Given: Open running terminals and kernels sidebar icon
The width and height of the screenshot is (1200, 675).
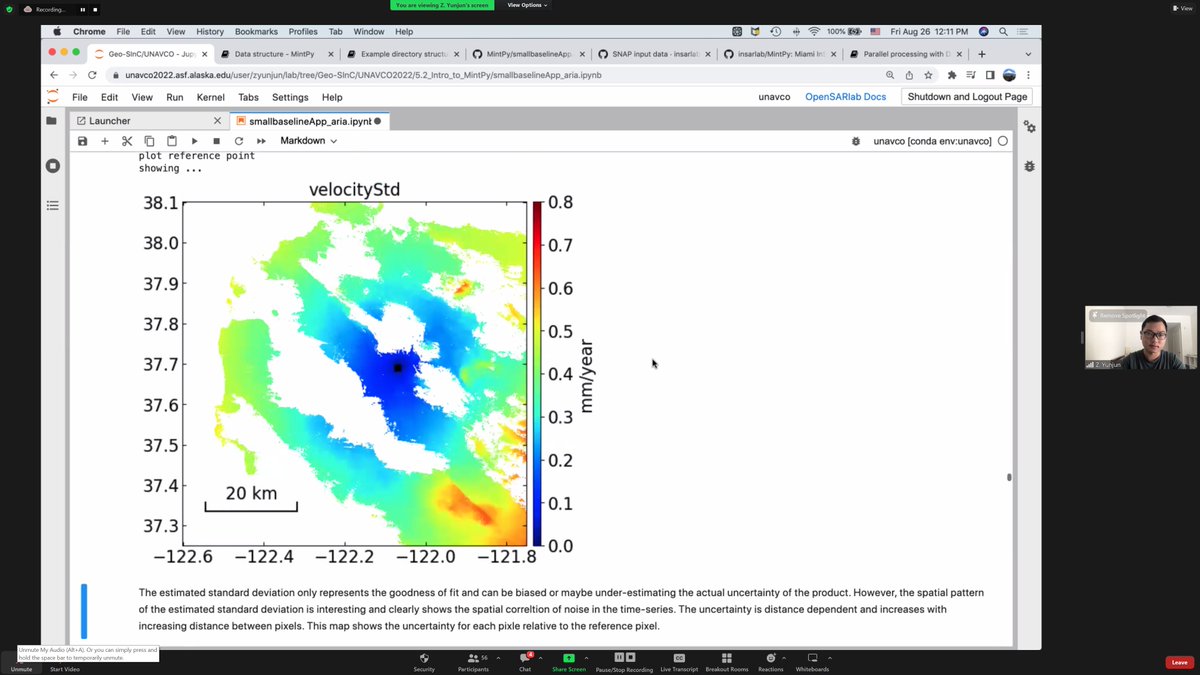Looking at the screenshot, I should tap(52, 165).
